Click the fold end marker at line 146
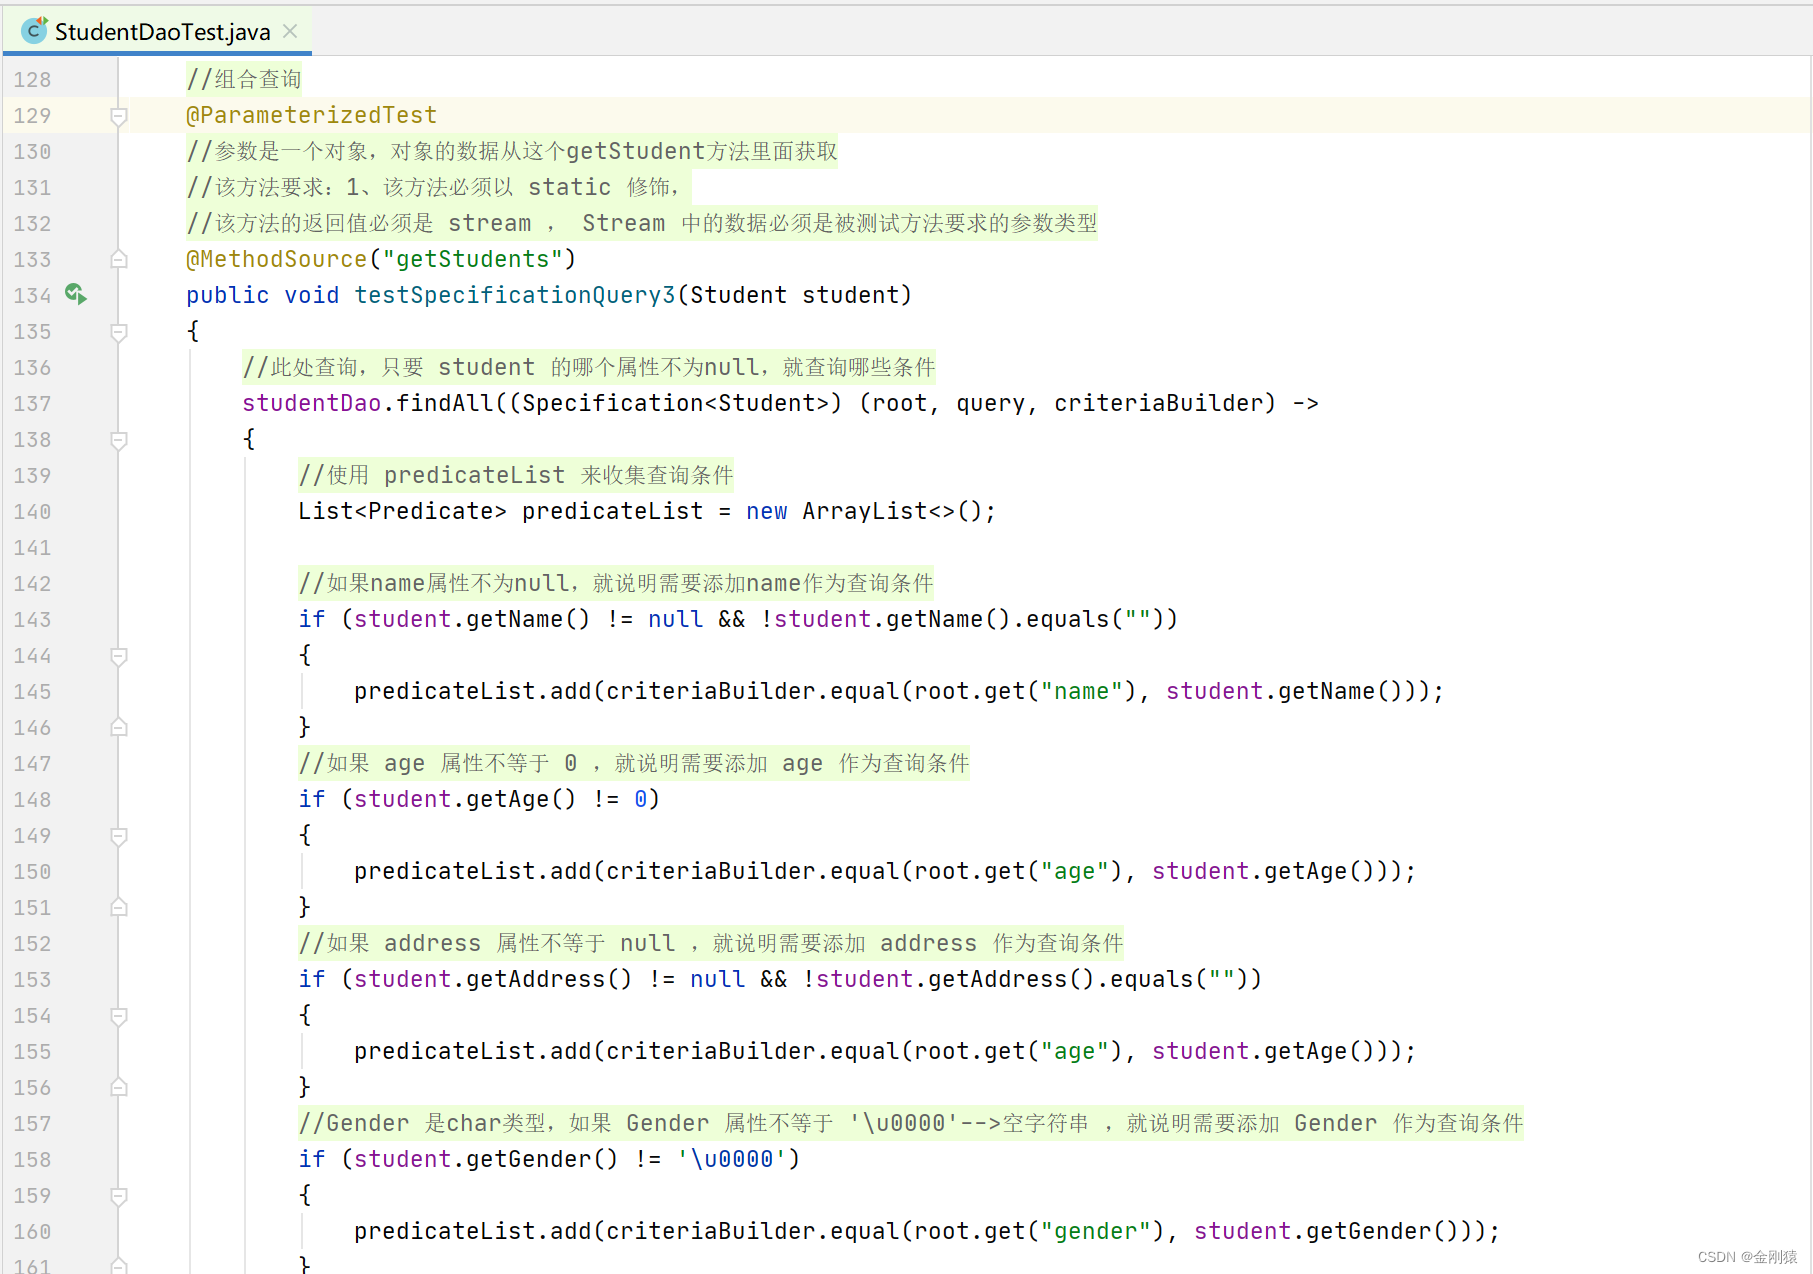 [118, 728]
